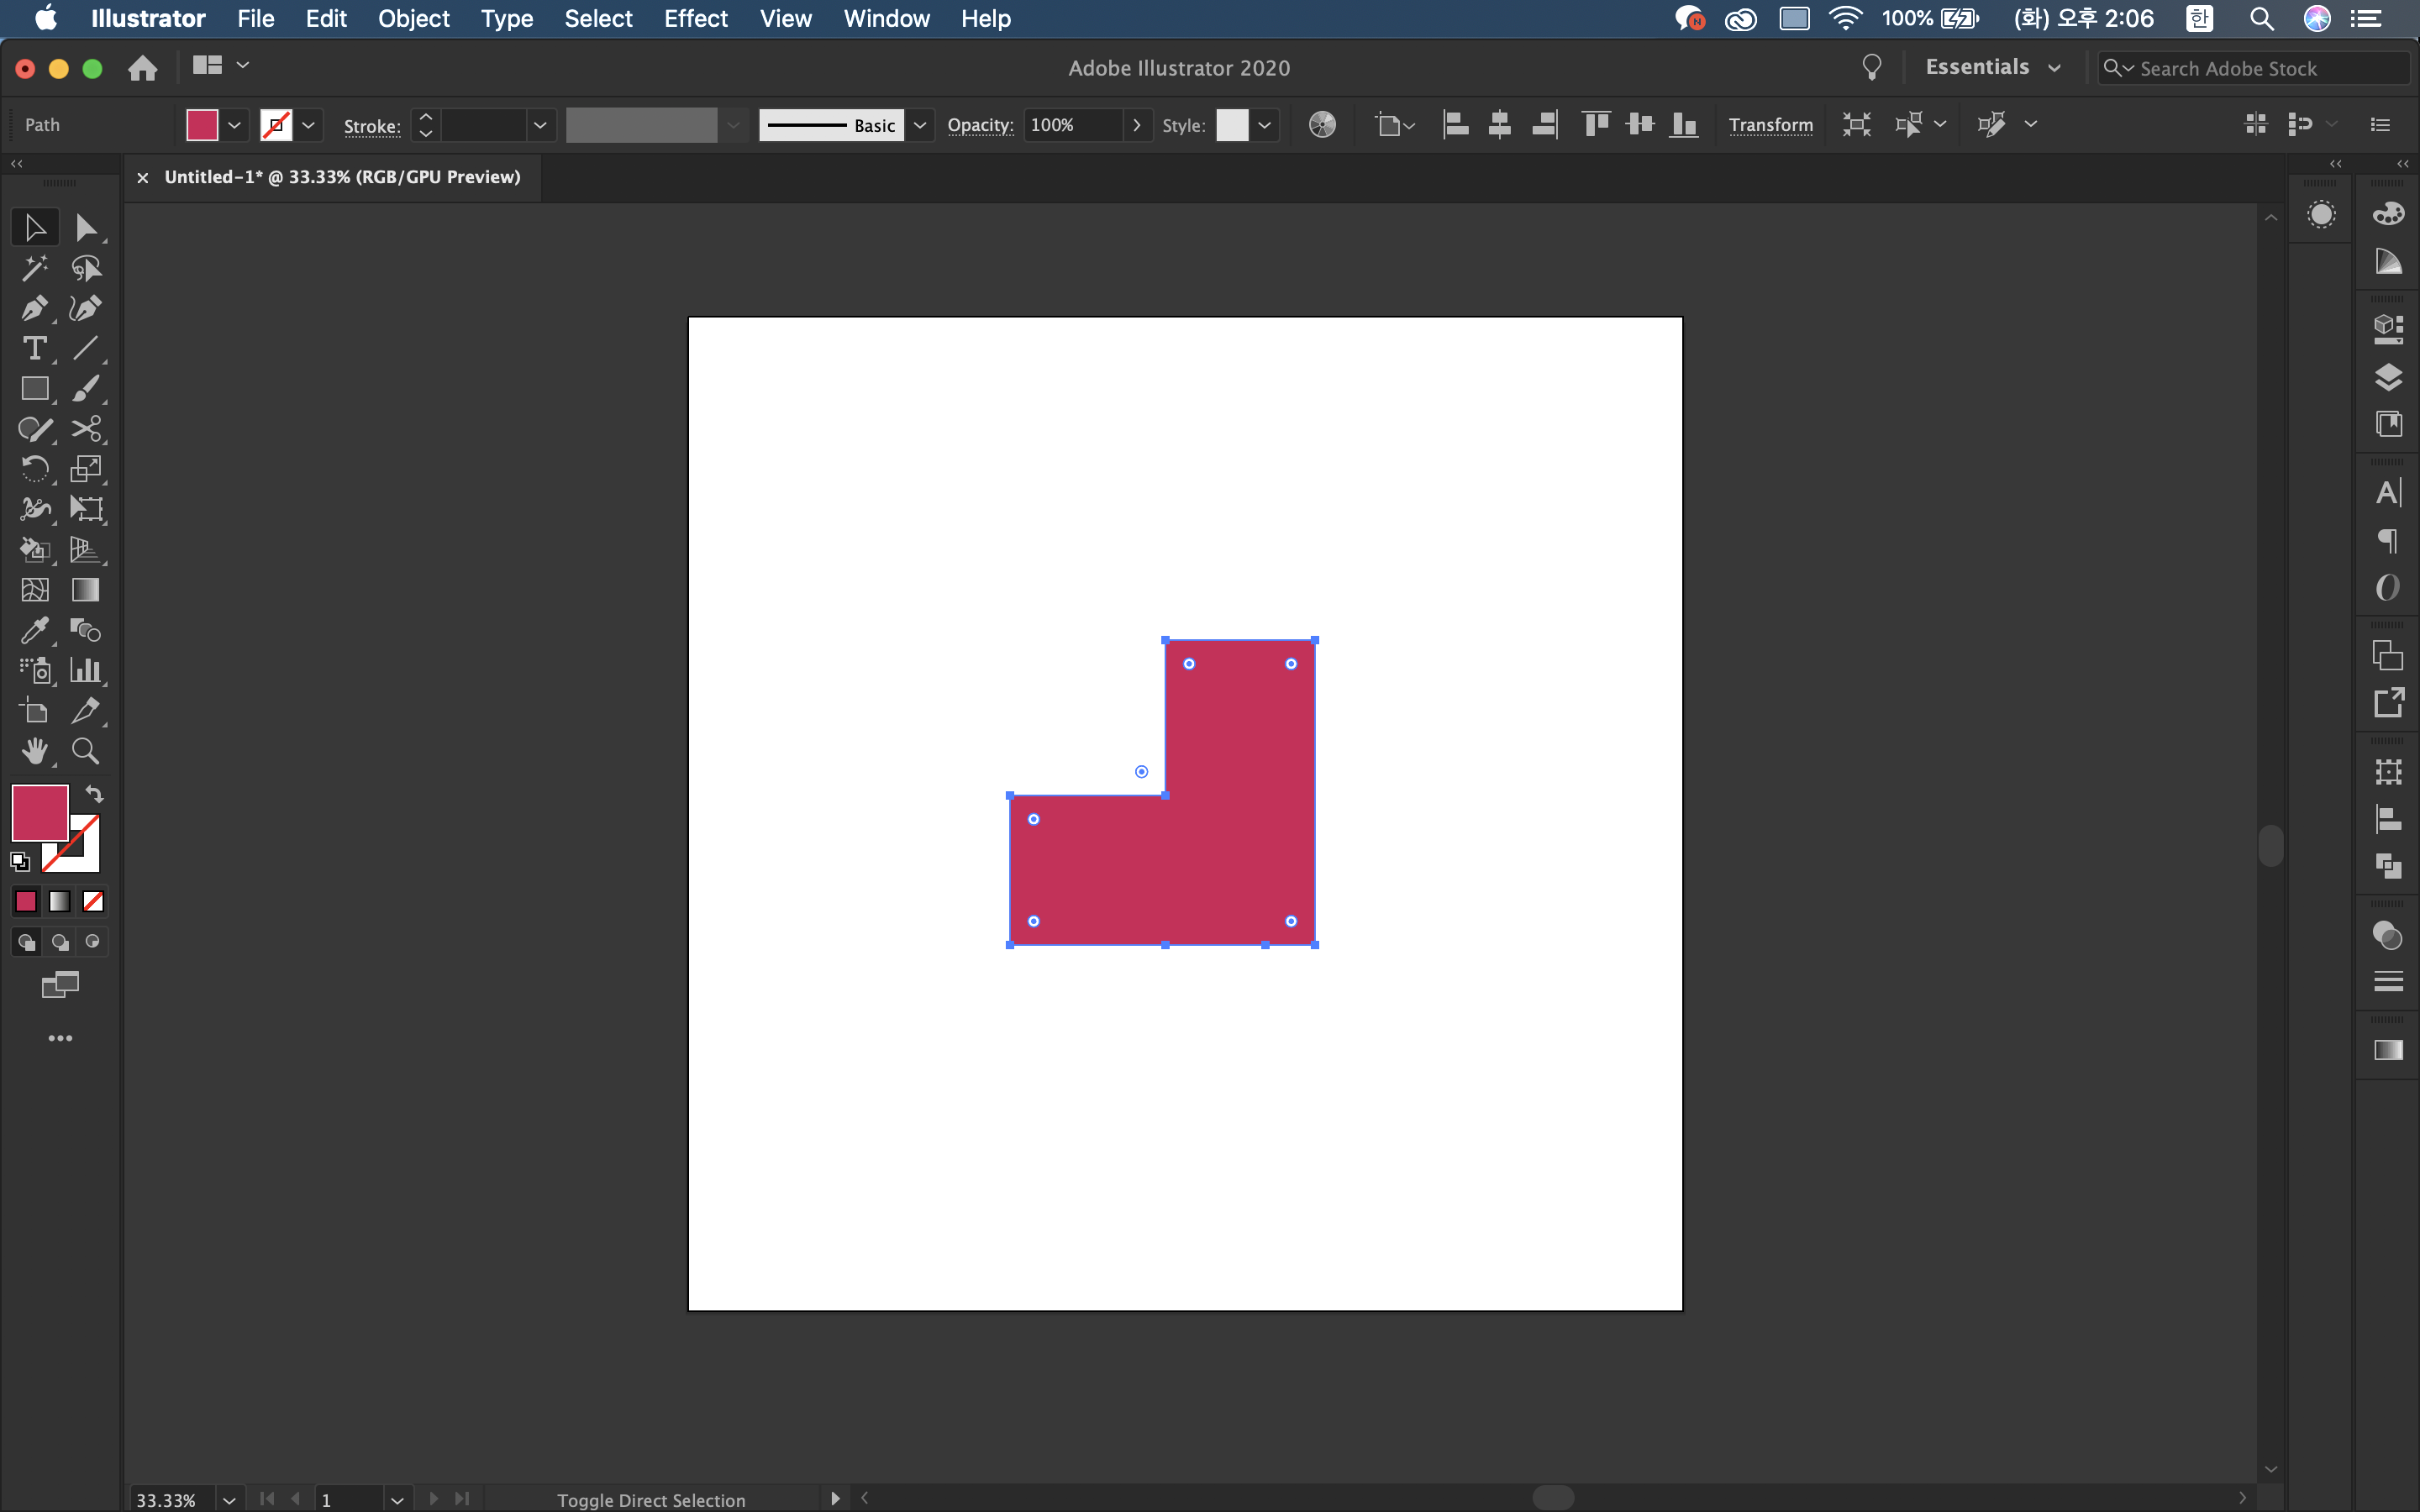Click Recolor Artwork wheel icon
The width and height of the screenshot is (2420, 1512).
coord(1322,125)
